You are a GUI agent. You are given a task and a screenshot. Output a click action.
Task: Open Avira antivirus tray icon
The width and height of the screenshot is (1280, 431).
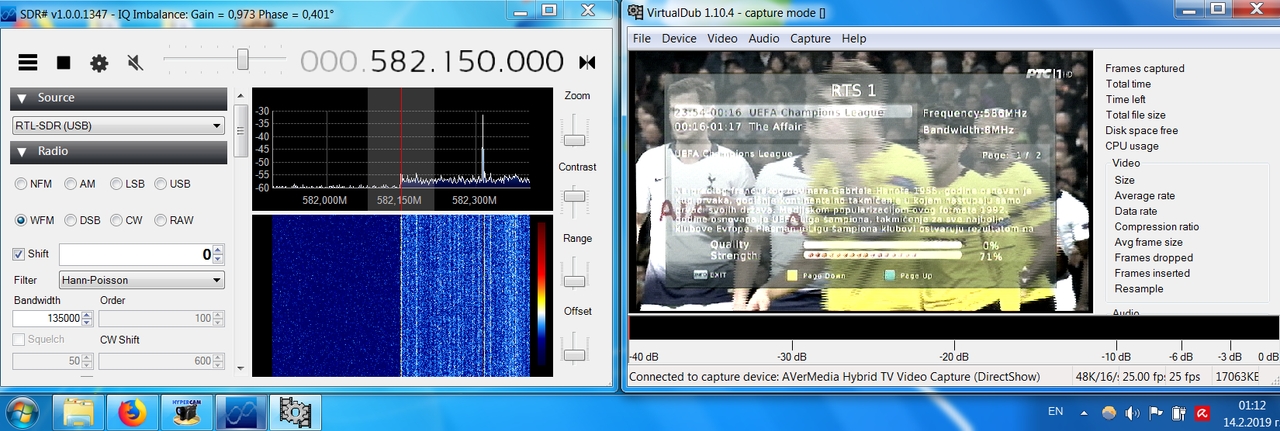1204,412
